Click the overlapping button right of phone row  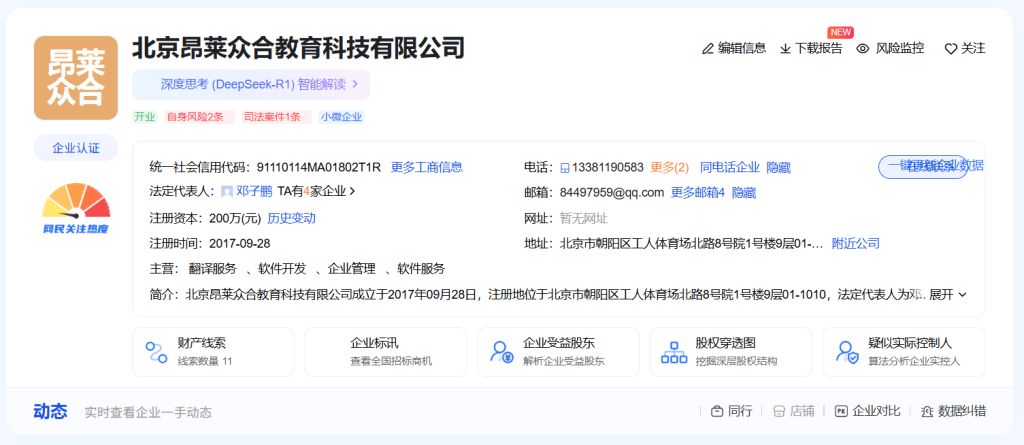(922, 167)
